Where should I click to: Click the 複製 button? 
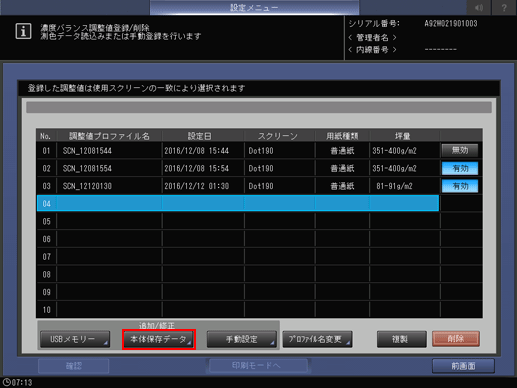tap(401, 339)
